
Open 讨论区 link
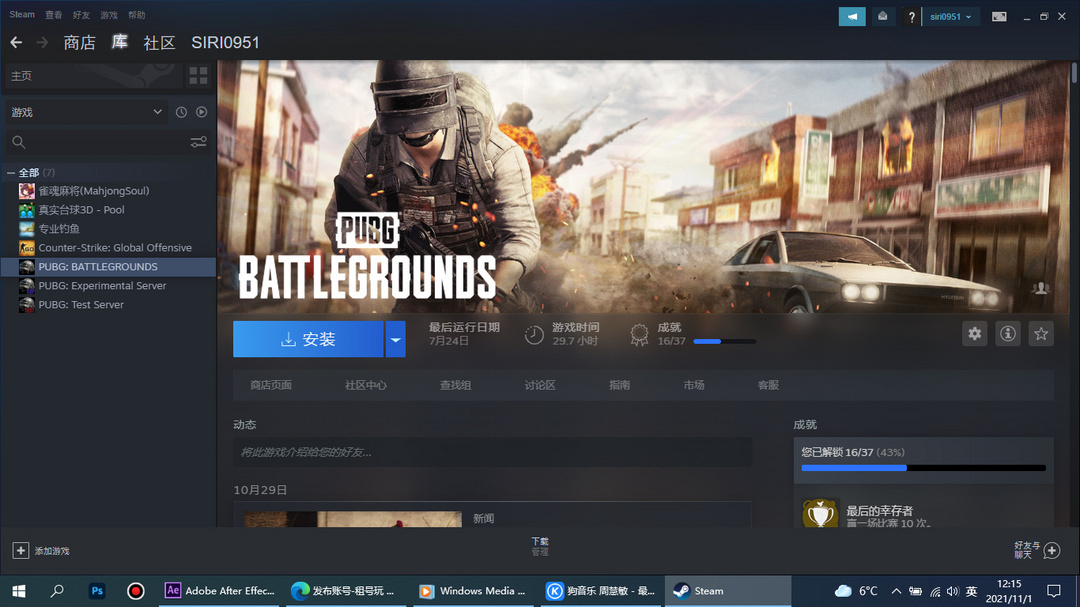point(540,385)
